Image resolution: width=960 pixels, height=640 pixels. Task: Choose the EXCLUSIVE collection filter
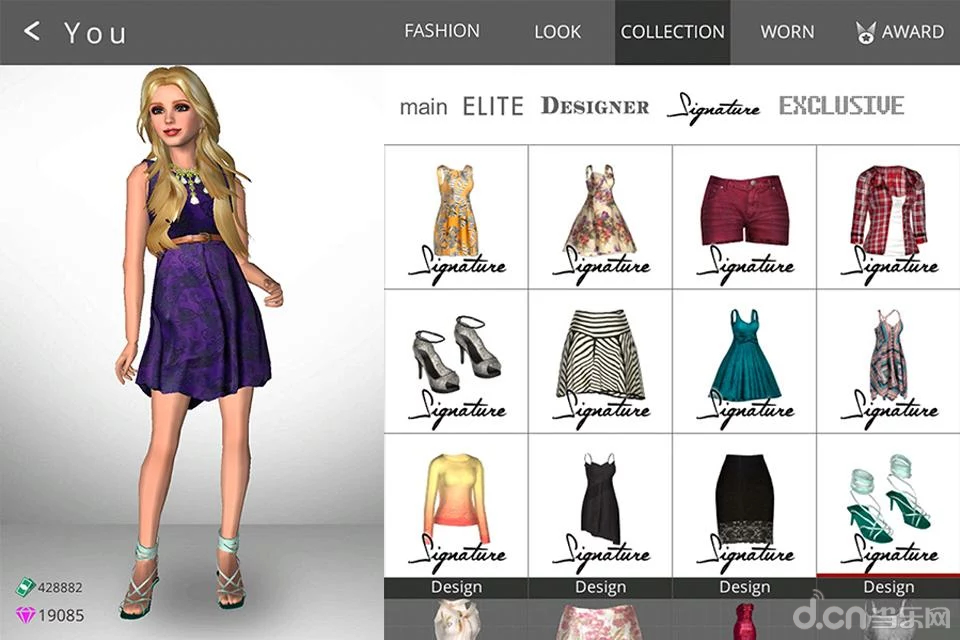coord(841,105)
